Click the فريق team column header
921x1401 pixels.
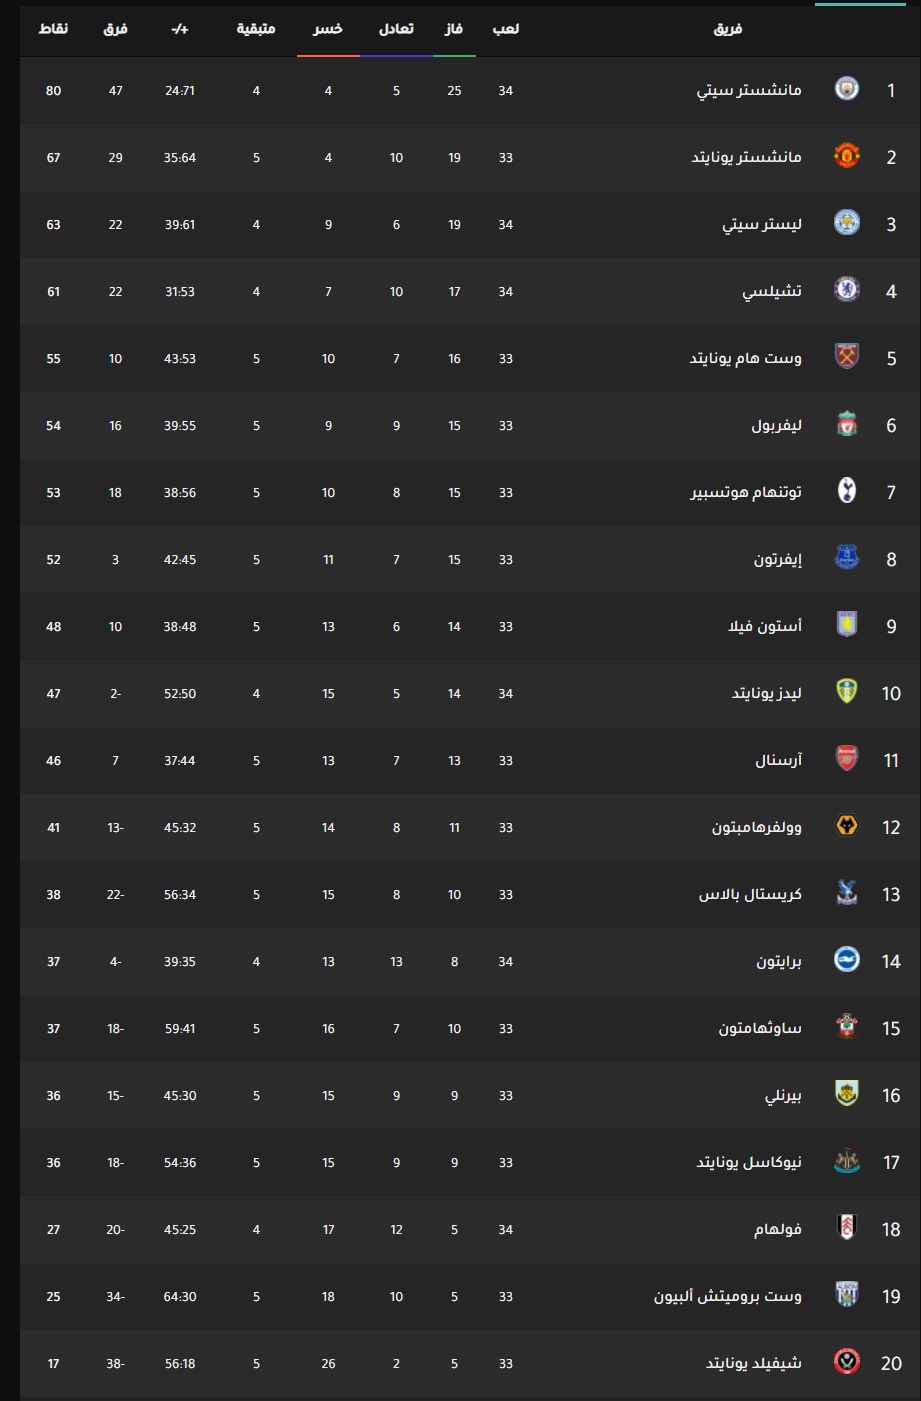pyautogui.click(x=728, y=29)
